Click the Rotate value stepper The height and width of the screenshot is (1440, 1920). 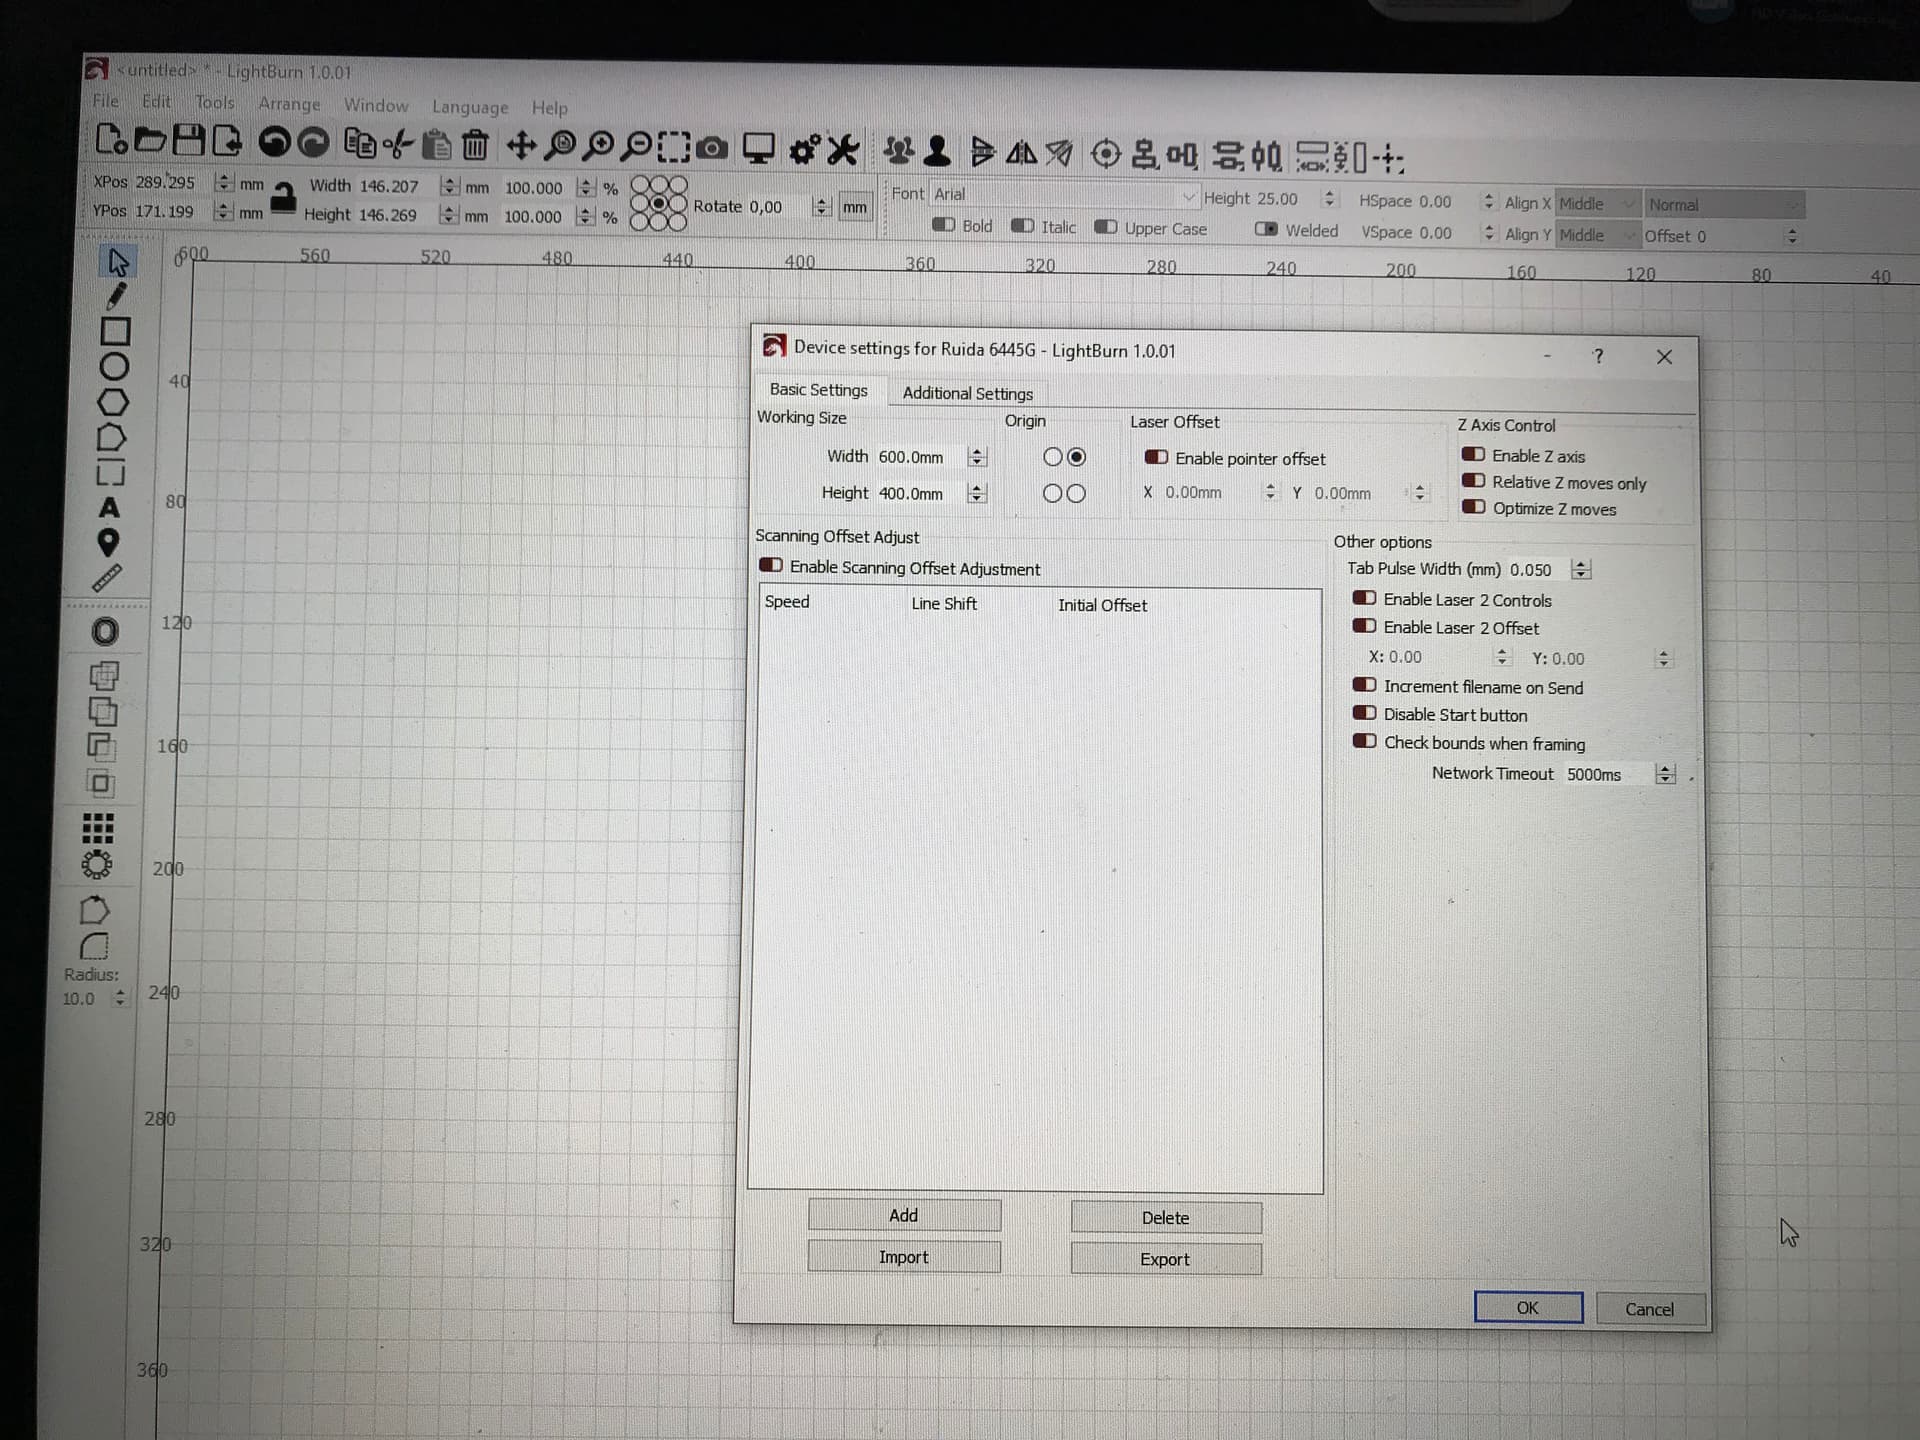click(821, 207)
